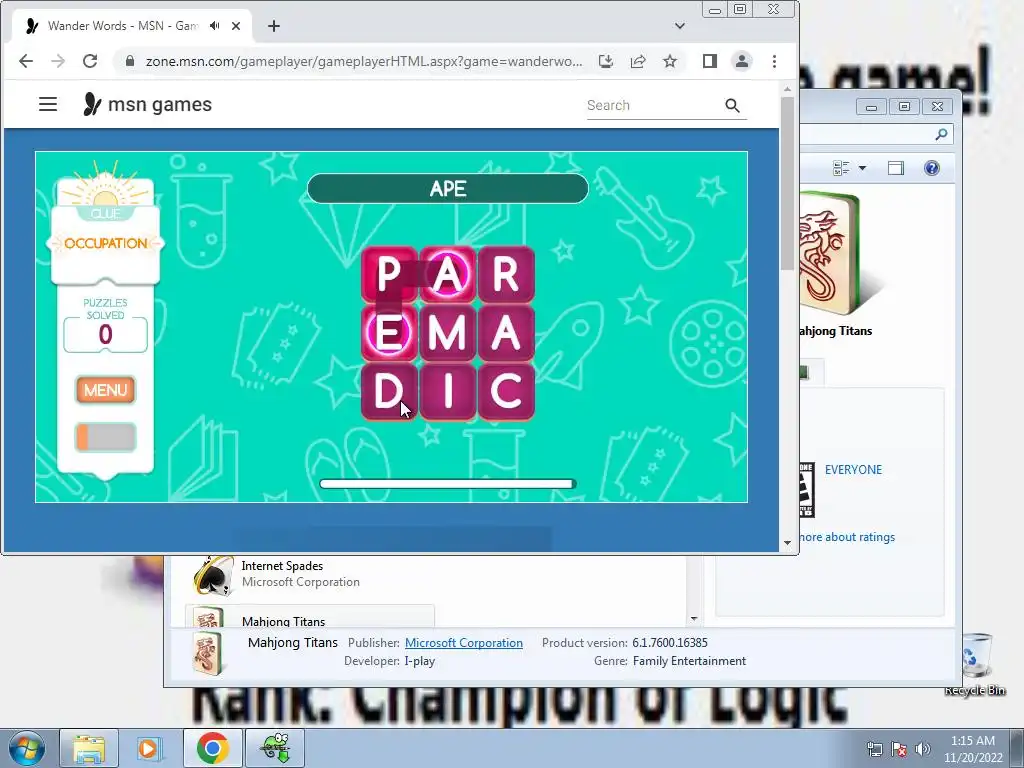Click the lock icon in the address bar
Screen dimensions: 1024x768
tap(129, 61)
